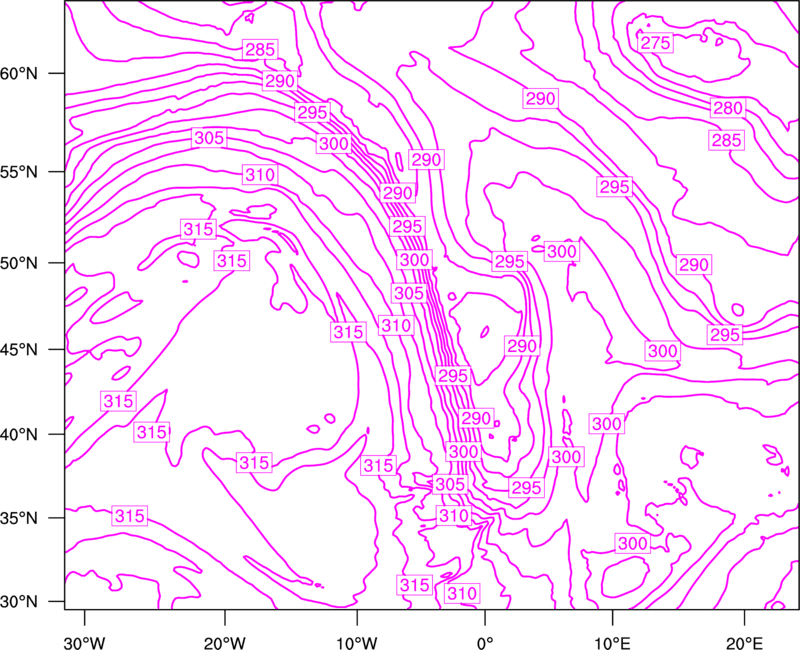This screenshot has height=650, width=800.
Task: Click the 275 contour label
Action: pos(655,43)
